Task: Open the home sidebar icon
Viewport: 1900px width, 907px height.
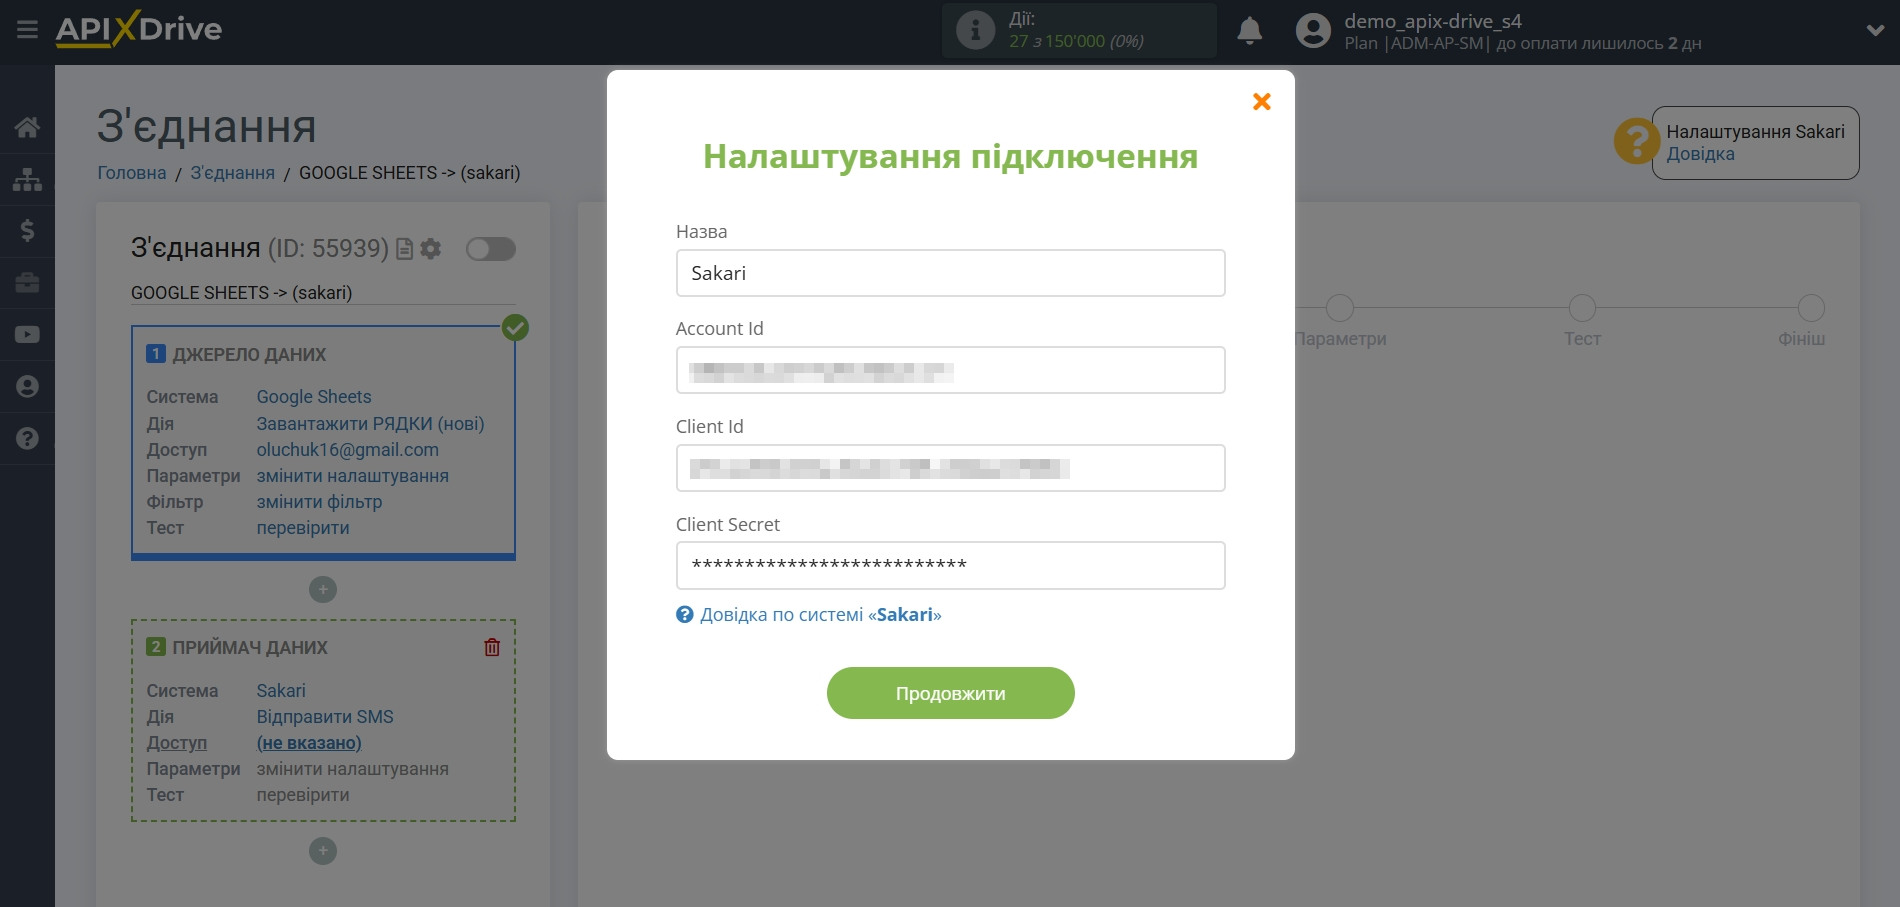Action: point(27,127)
